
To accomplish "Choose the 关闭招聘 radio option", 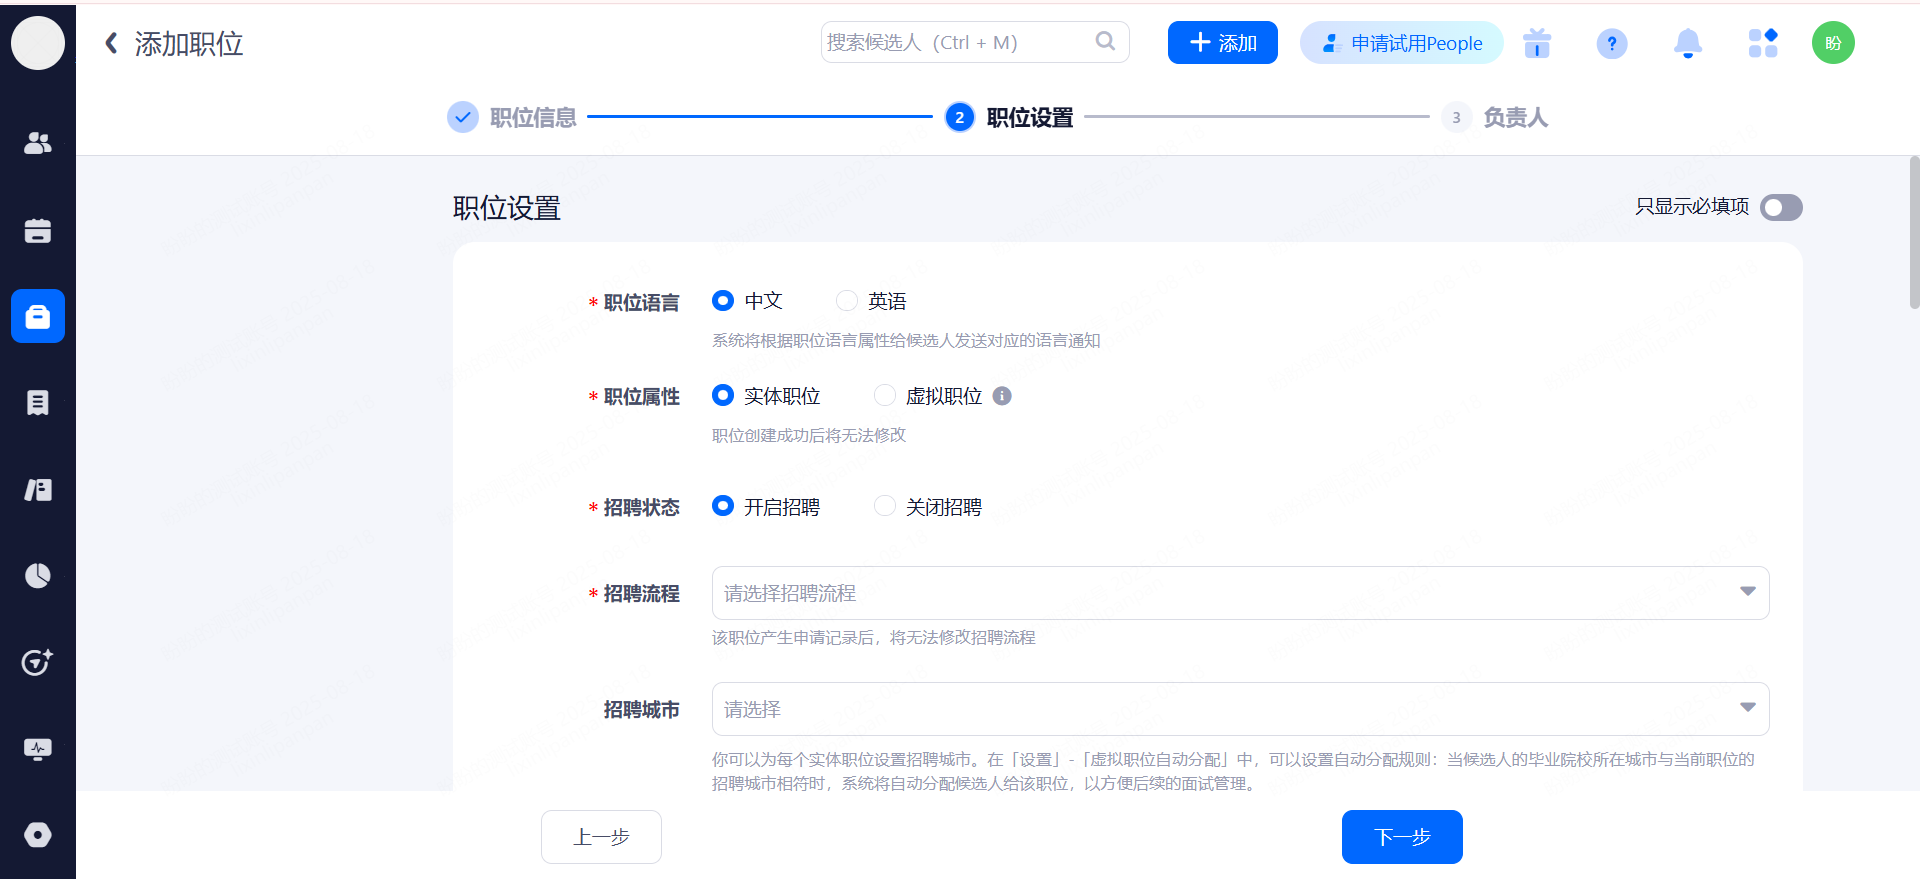I will (x=885, y=507).
